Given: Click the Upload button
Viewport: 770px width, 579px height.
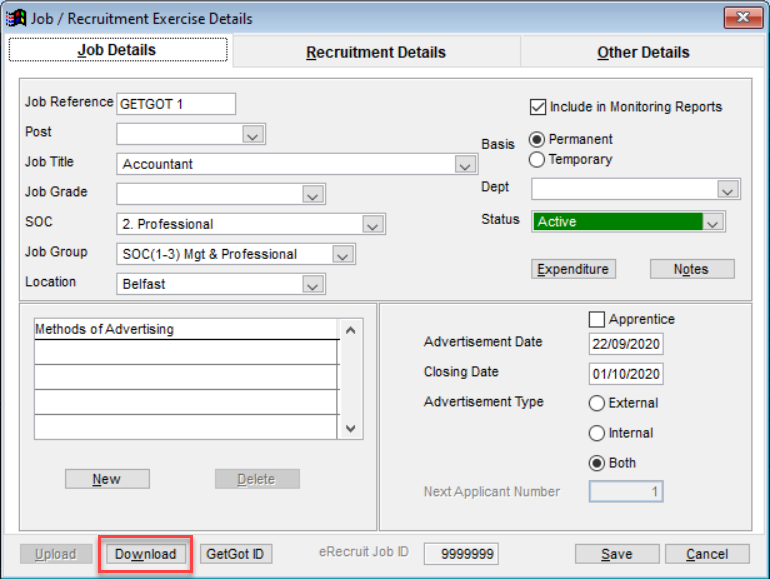Looking at the screenshot, I should [55, 554].
